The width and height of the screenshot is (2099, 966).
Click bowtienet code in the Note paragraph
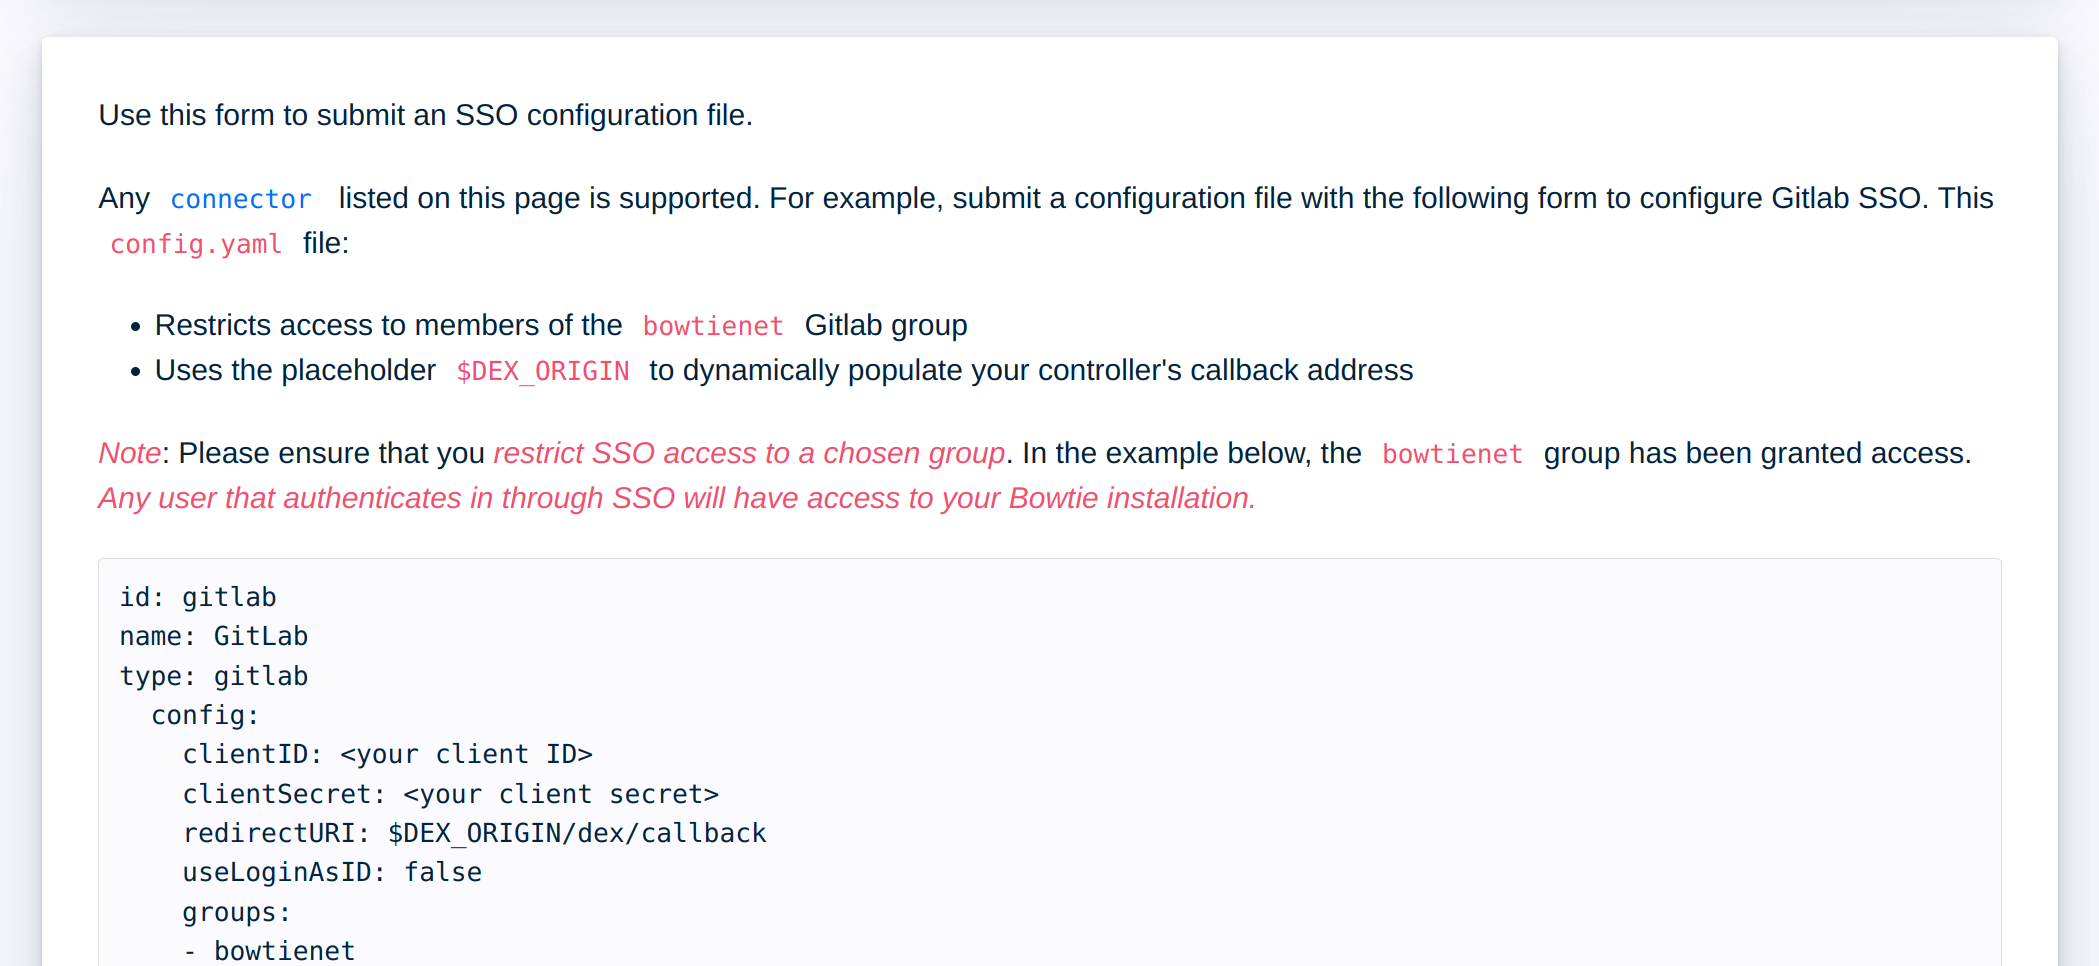pos(1451,455)
